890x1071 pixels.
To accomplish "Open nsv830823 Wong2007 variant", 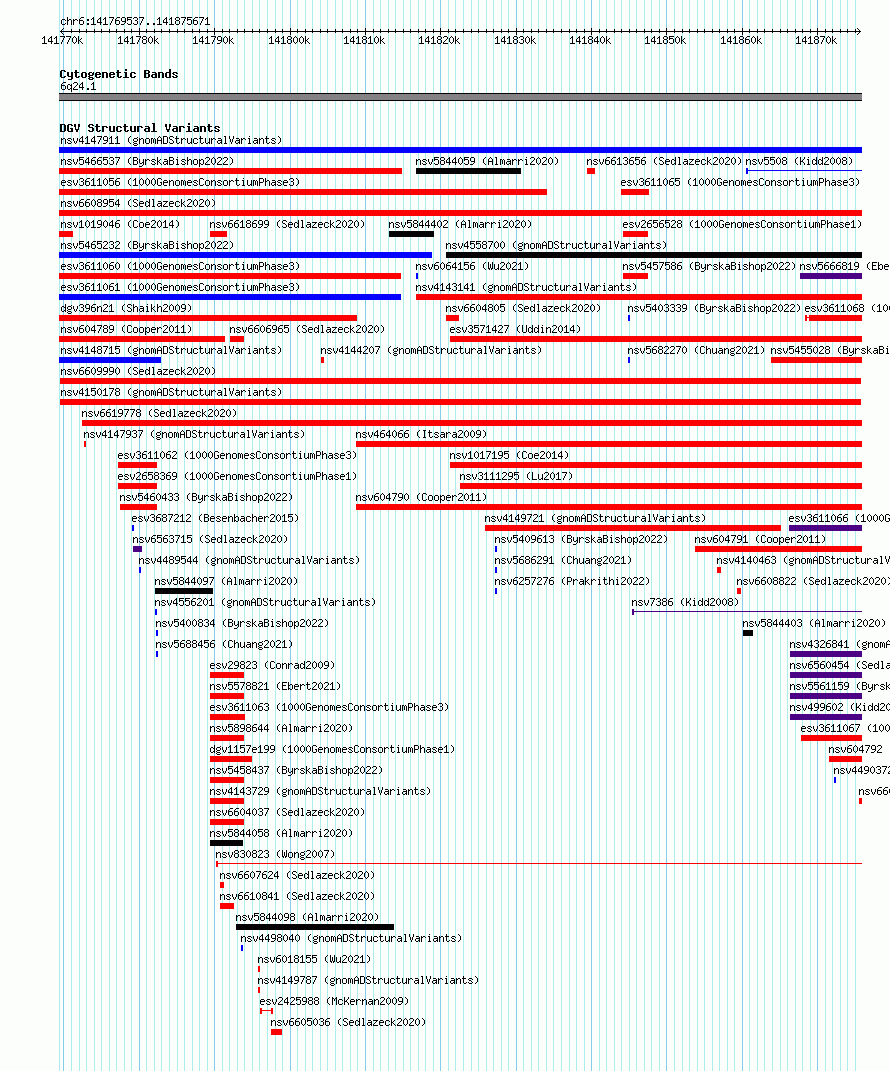I will point(275,854).
